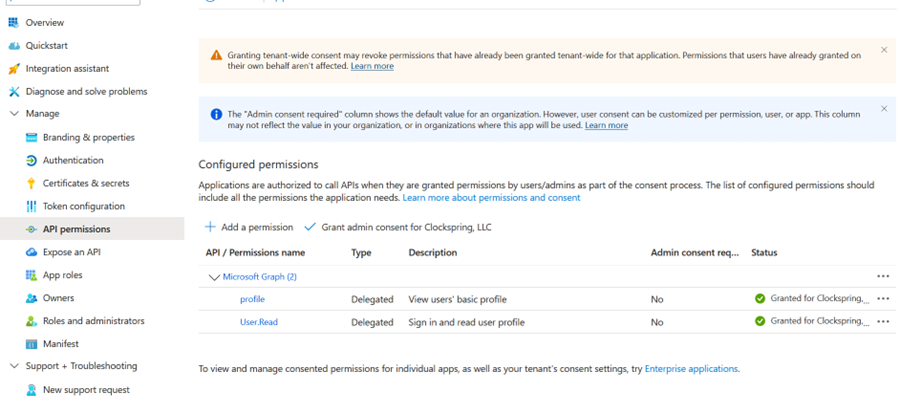
Task: Collapse the Microsoft Graph permissions group
Action: [214, 277]
